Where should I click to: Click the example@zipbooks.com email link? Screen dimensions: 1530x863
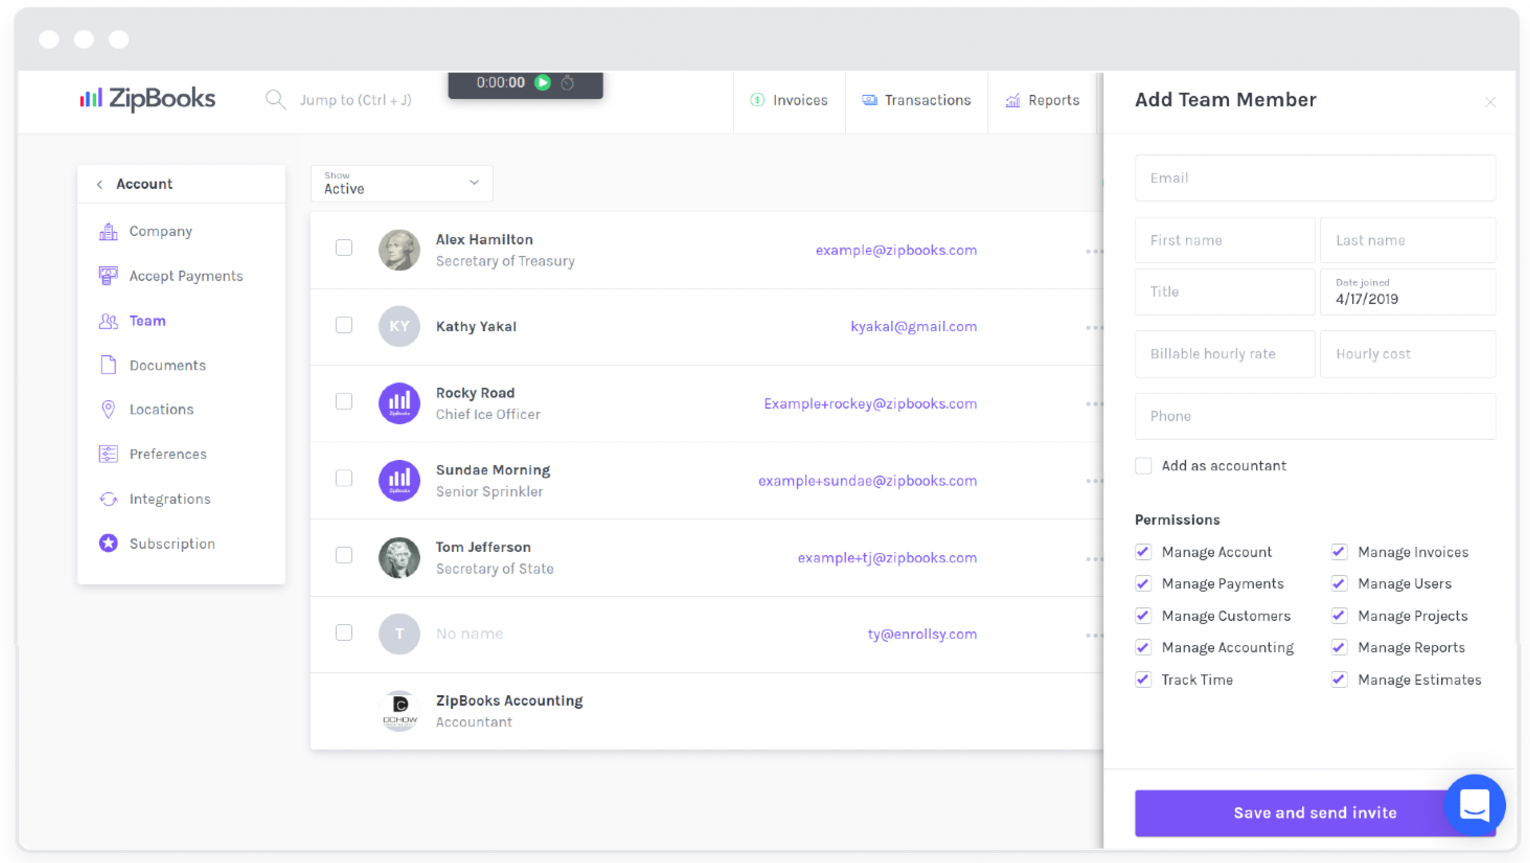[896, 250]
